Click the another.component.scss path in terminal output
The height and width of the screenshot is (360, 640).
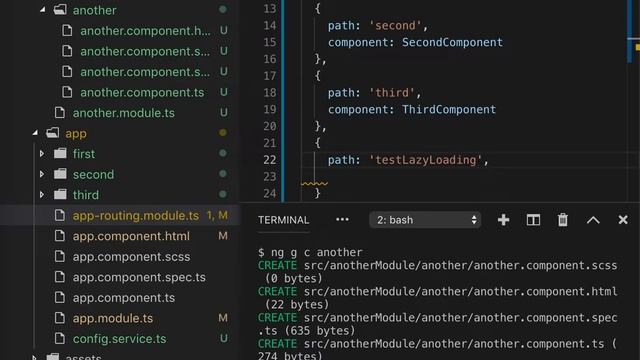coord(460,266)
